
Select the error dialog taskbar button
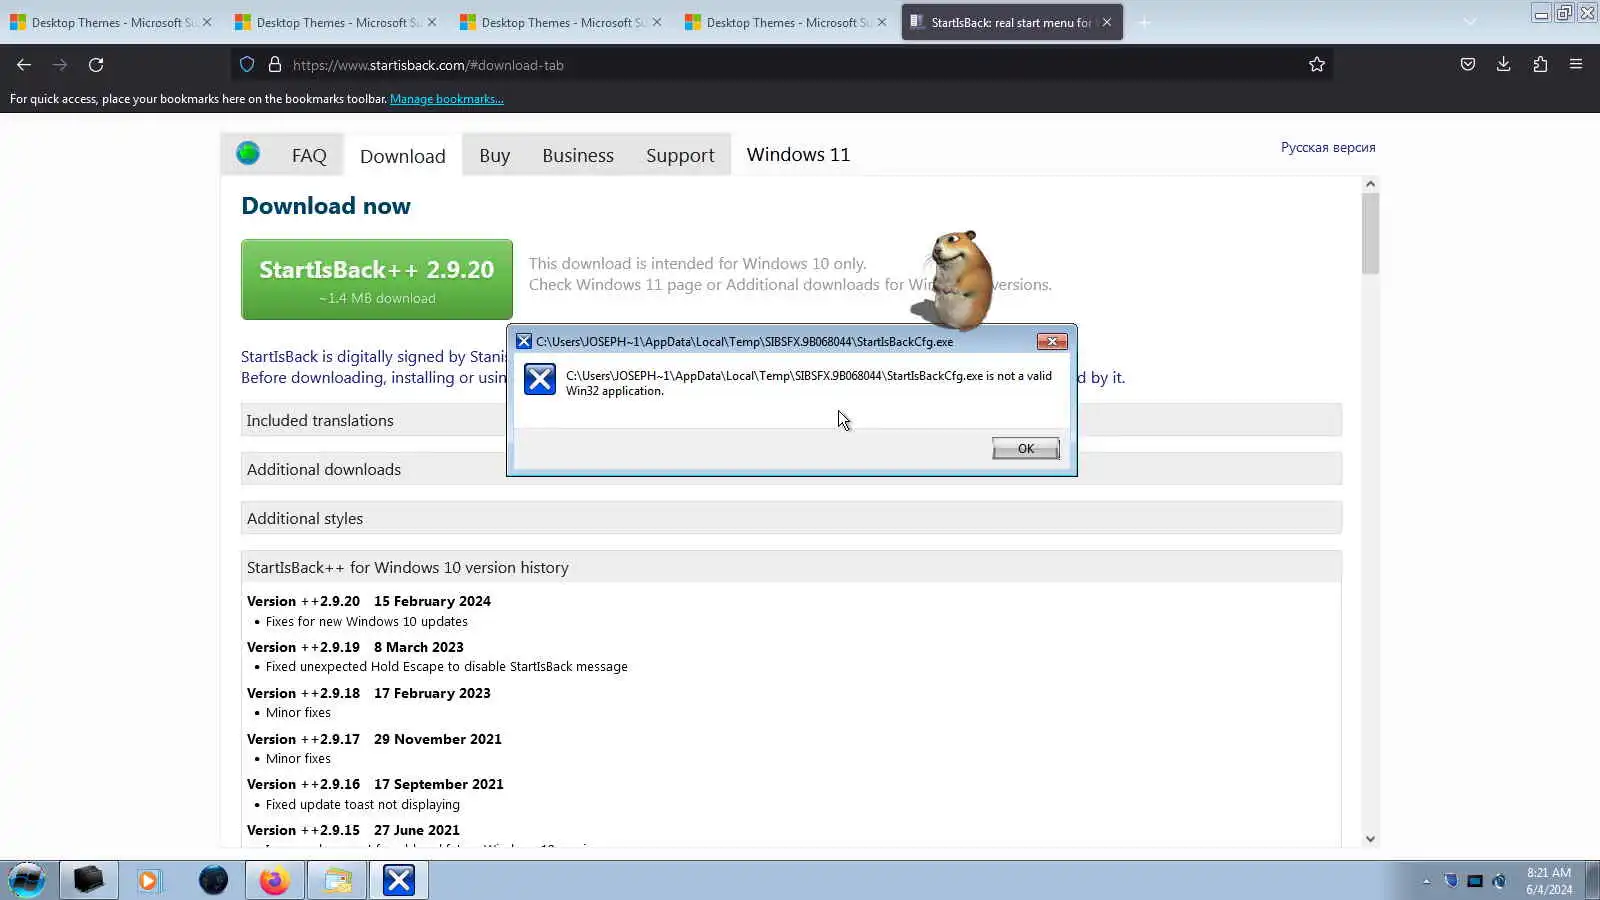click(x=399, y=880)
